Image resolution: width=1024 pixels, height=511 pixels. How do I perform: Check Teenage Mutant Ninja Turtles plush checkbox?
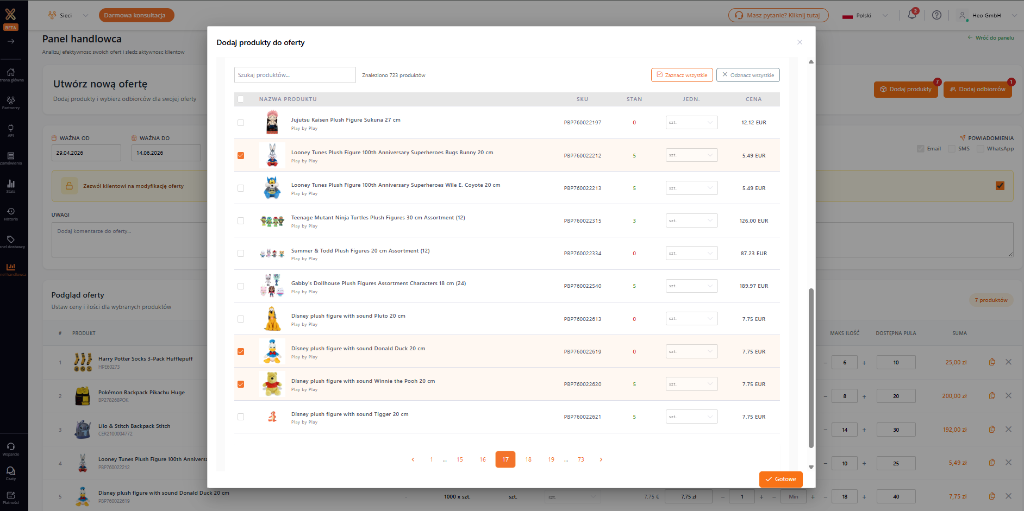click(240, 221)
